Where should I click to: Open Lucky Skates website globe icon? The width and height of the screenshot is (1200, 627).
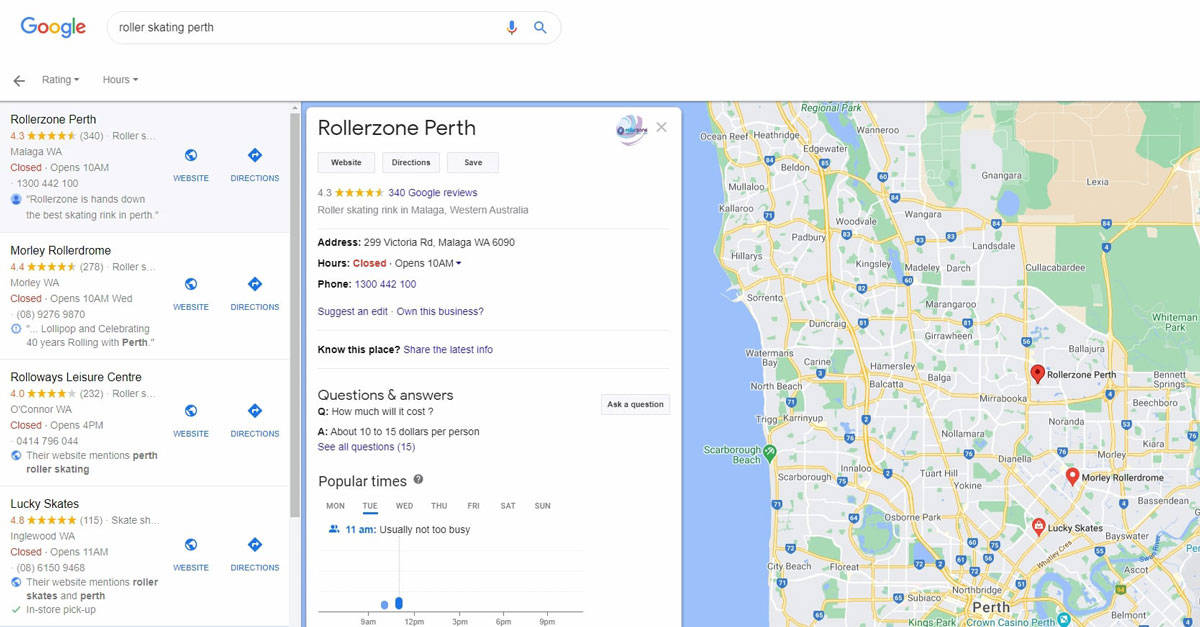[191, 545]
